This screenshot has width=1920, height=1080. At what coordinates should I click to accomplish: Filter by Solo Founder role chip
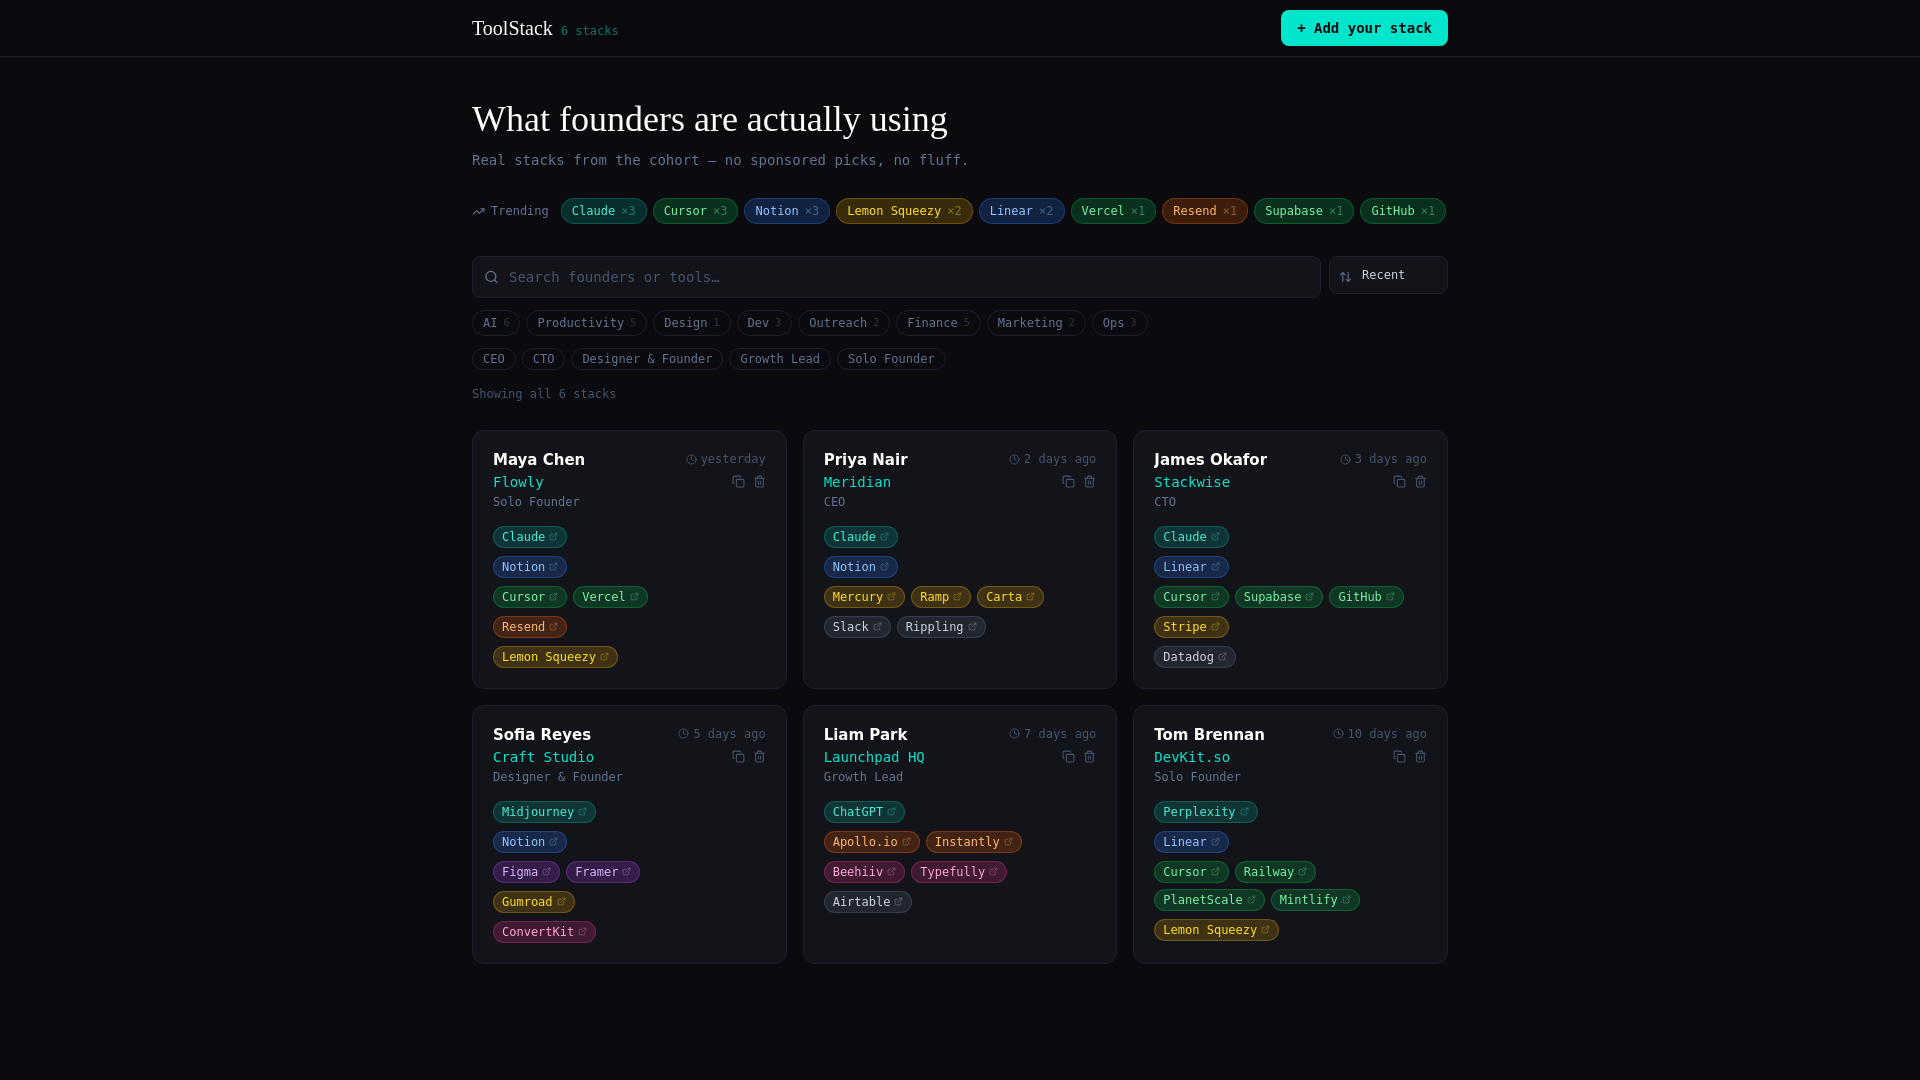(x=891, y=359)
